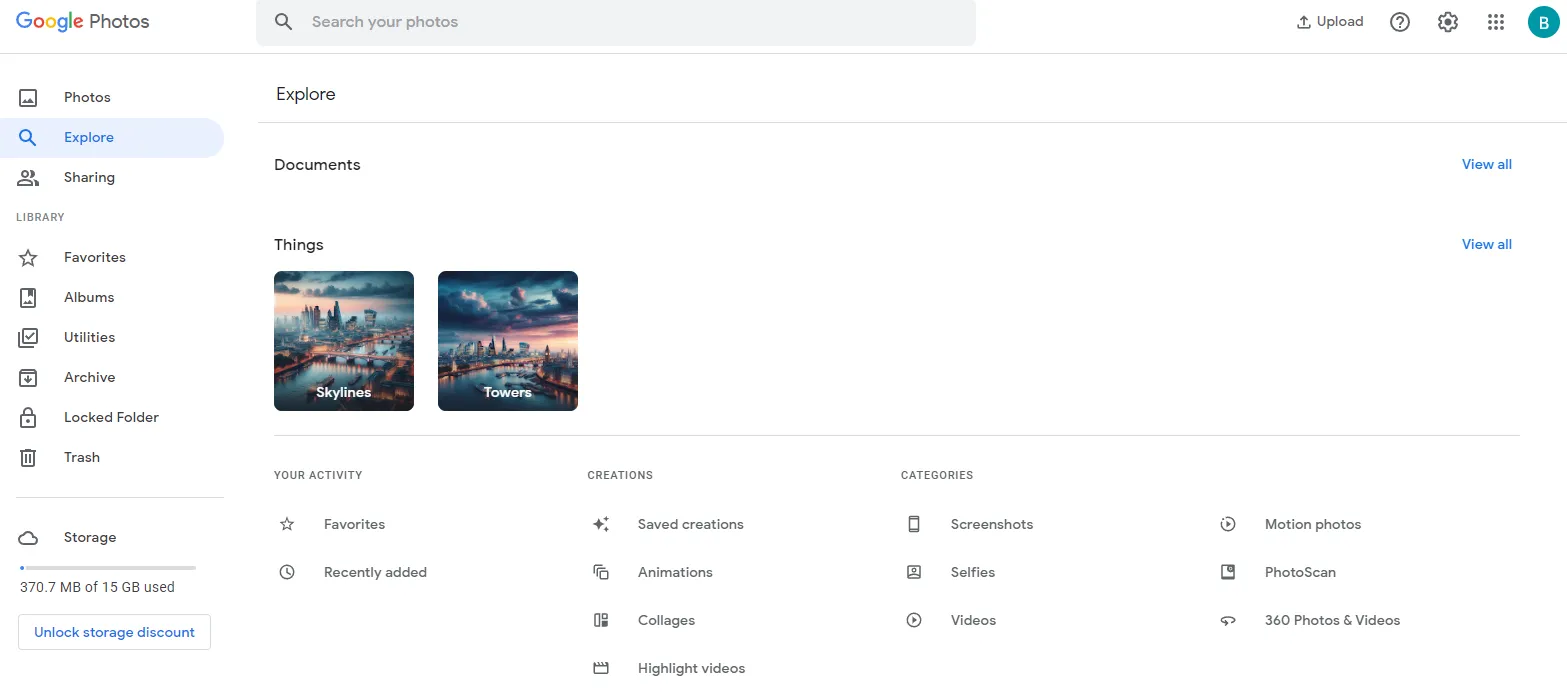The height and width of the screenshot is (693, 1567).
Task: Open Saved creations under Creations
Action: pos(690,524)
